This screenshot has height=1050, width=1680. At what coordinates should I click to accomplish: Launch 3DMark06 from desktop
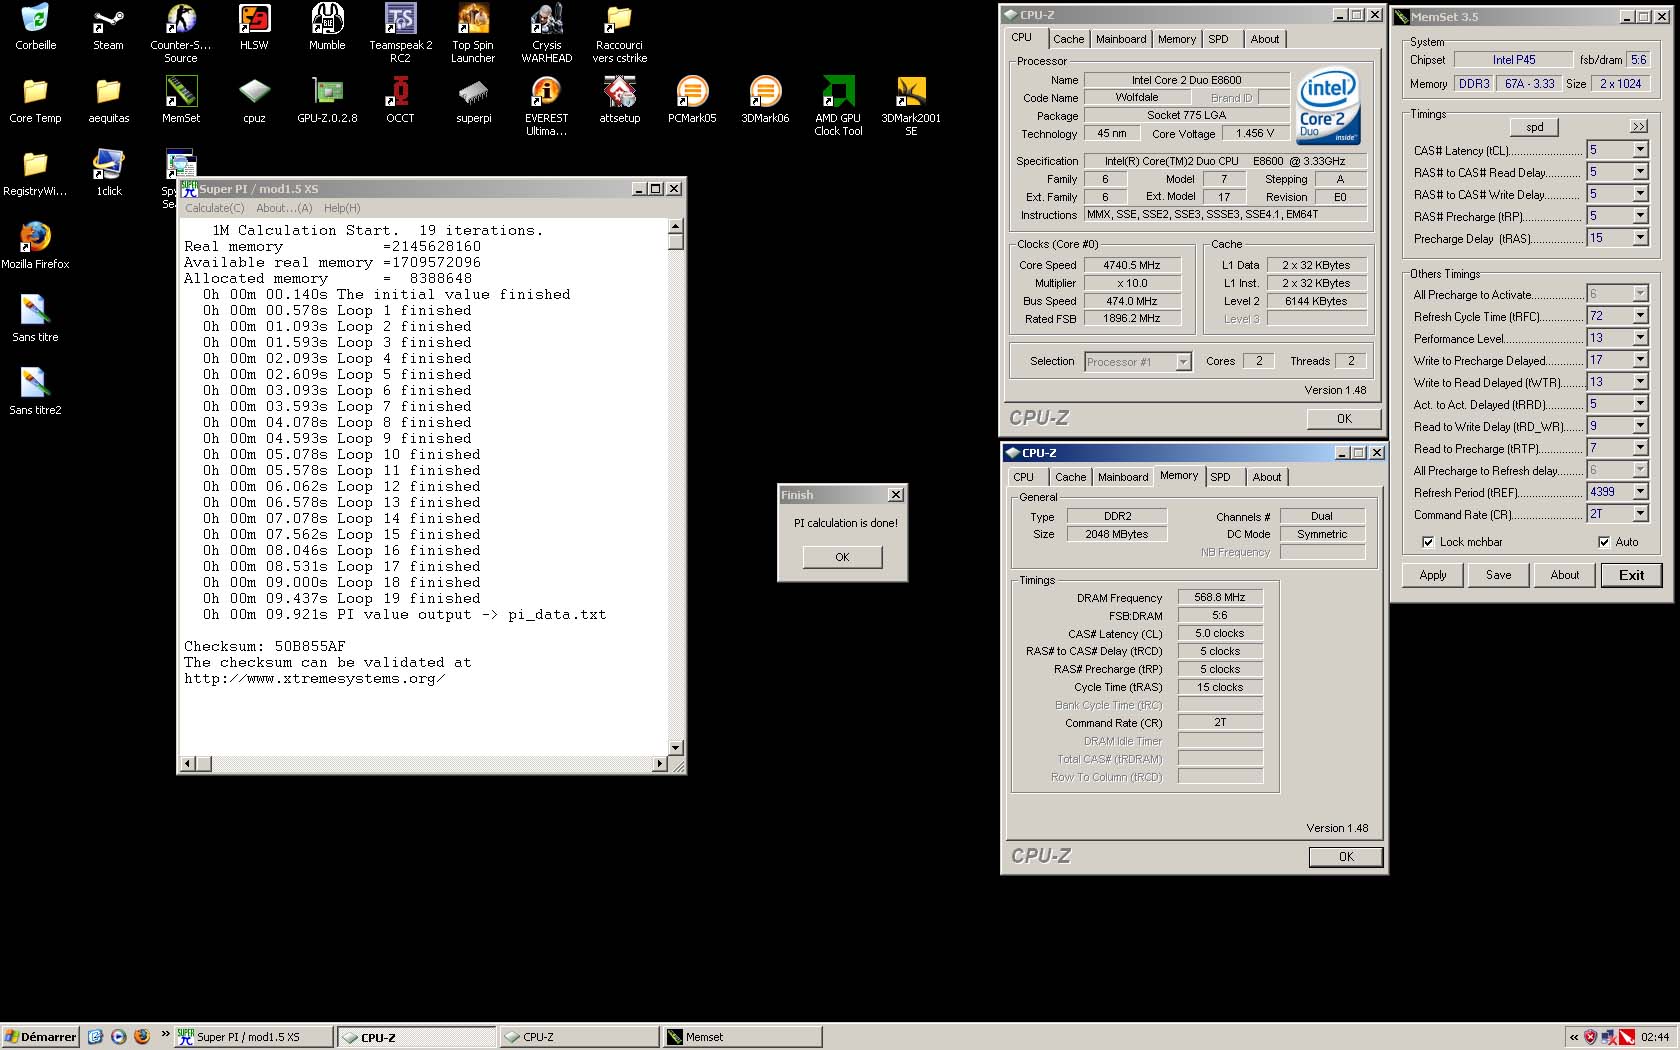coord(765,100)
